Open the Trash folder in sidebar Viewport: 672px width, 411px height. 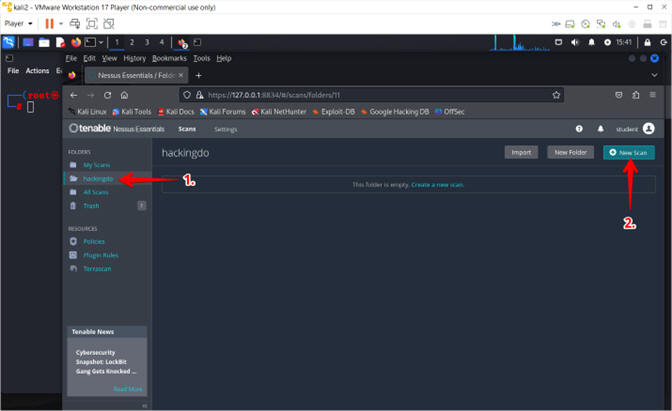click(91, 206)
